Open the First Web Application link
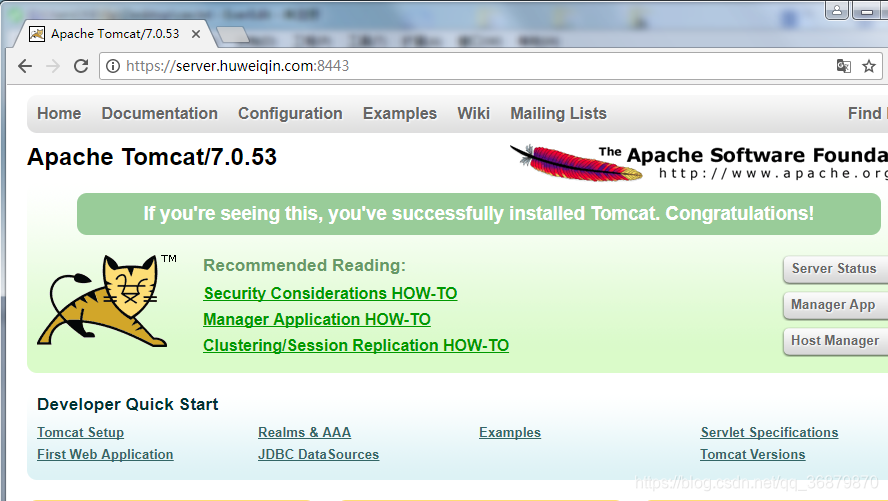888x501 pixels. click(x=105, y=455)
